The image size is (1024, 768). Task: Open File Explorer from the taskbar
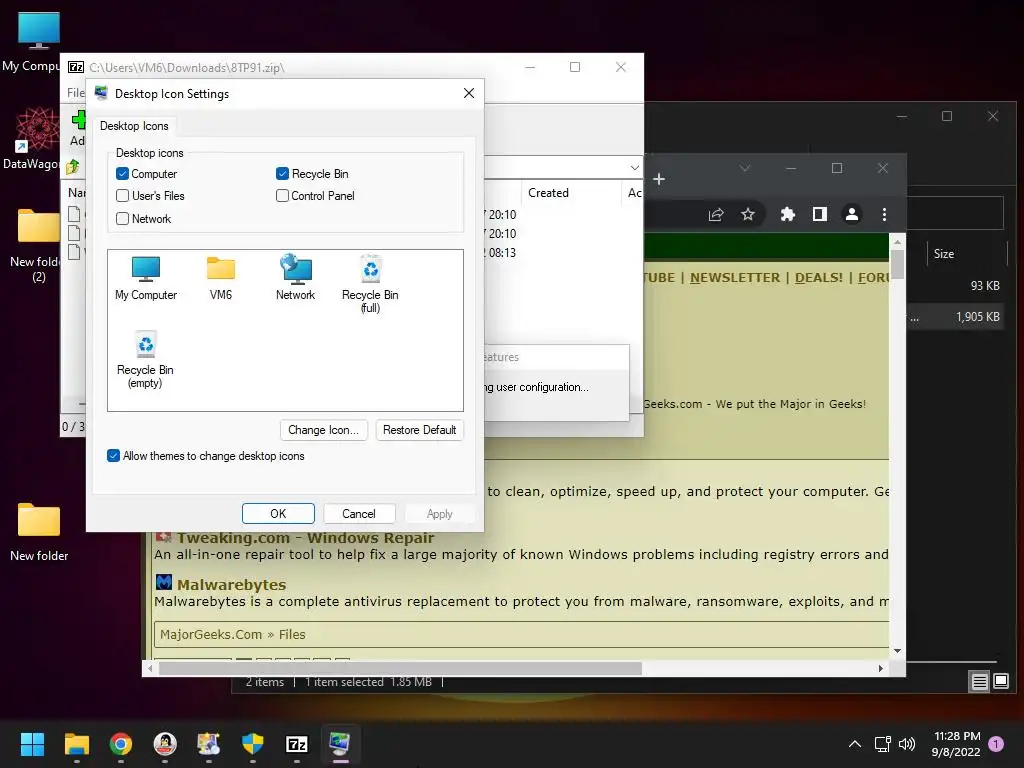tap(76, 743)
